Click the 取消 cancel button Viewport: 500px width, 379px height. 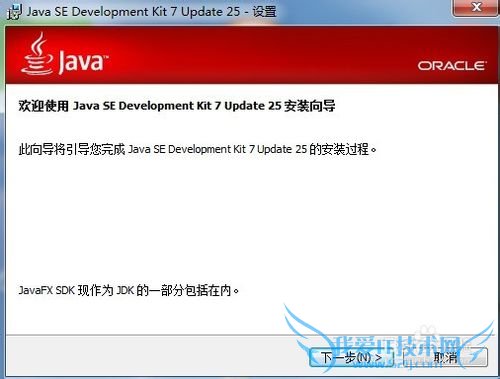coord(445,358)
